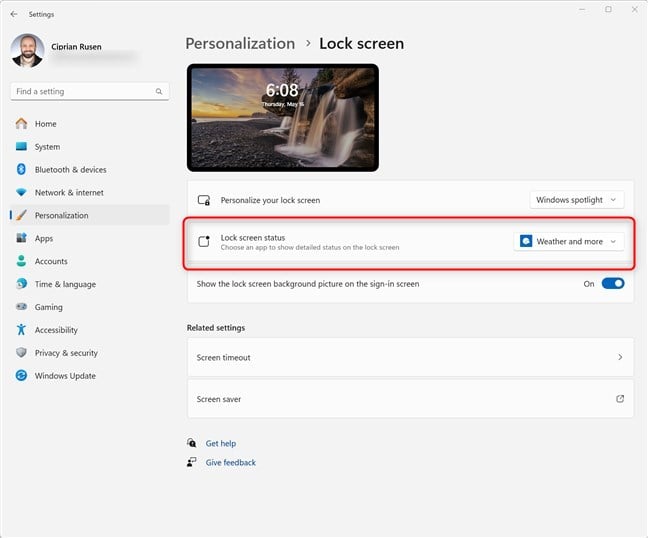Image resolution: width=648 pixels, height=538 pixels.
Task: Click the Find a setting search box
Action: [90, 91]
